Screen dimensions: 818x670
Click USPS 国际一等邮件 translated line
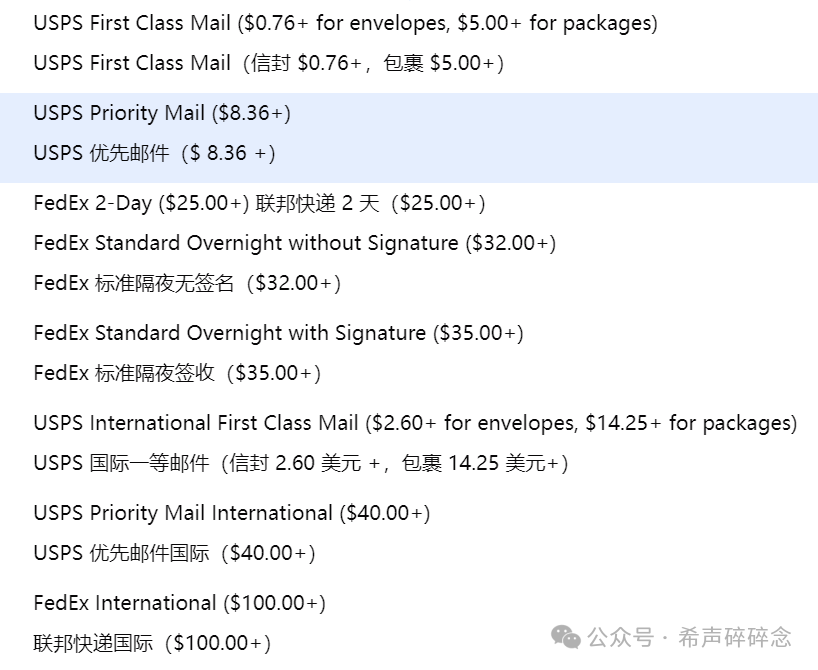[301, 463]
